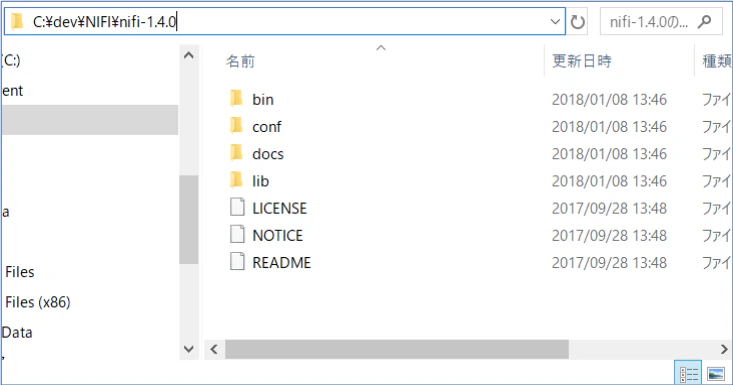Select the NOTICE file icon
This screenshot has height=385, width=733.
(x=237, y=234)
